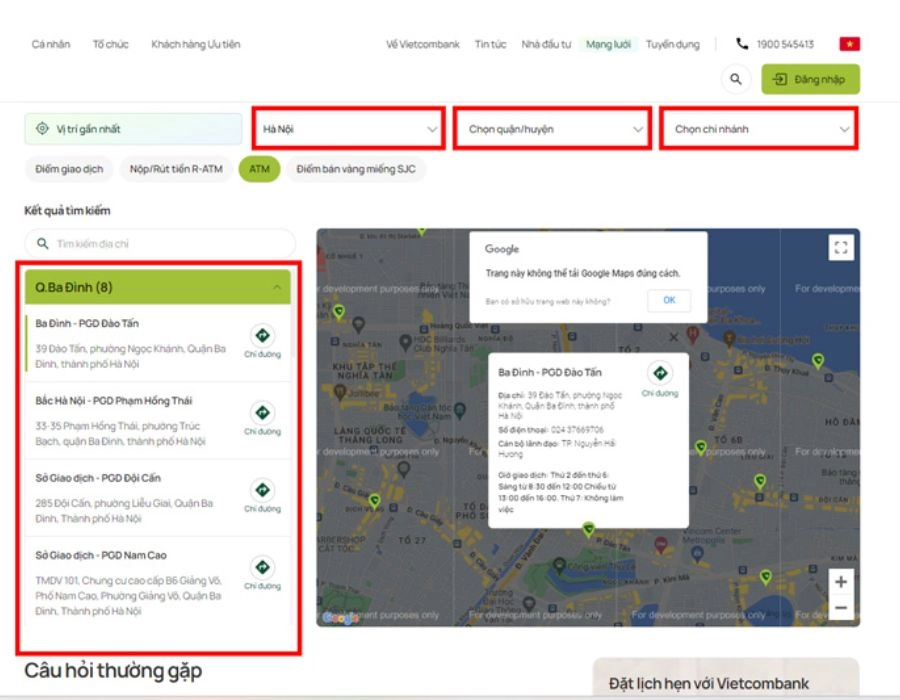Image resolution: width=900 pixels, height=700 pixels.
Task: Open the Hà Nội city dropdown
Action: (x=348, y=129)
